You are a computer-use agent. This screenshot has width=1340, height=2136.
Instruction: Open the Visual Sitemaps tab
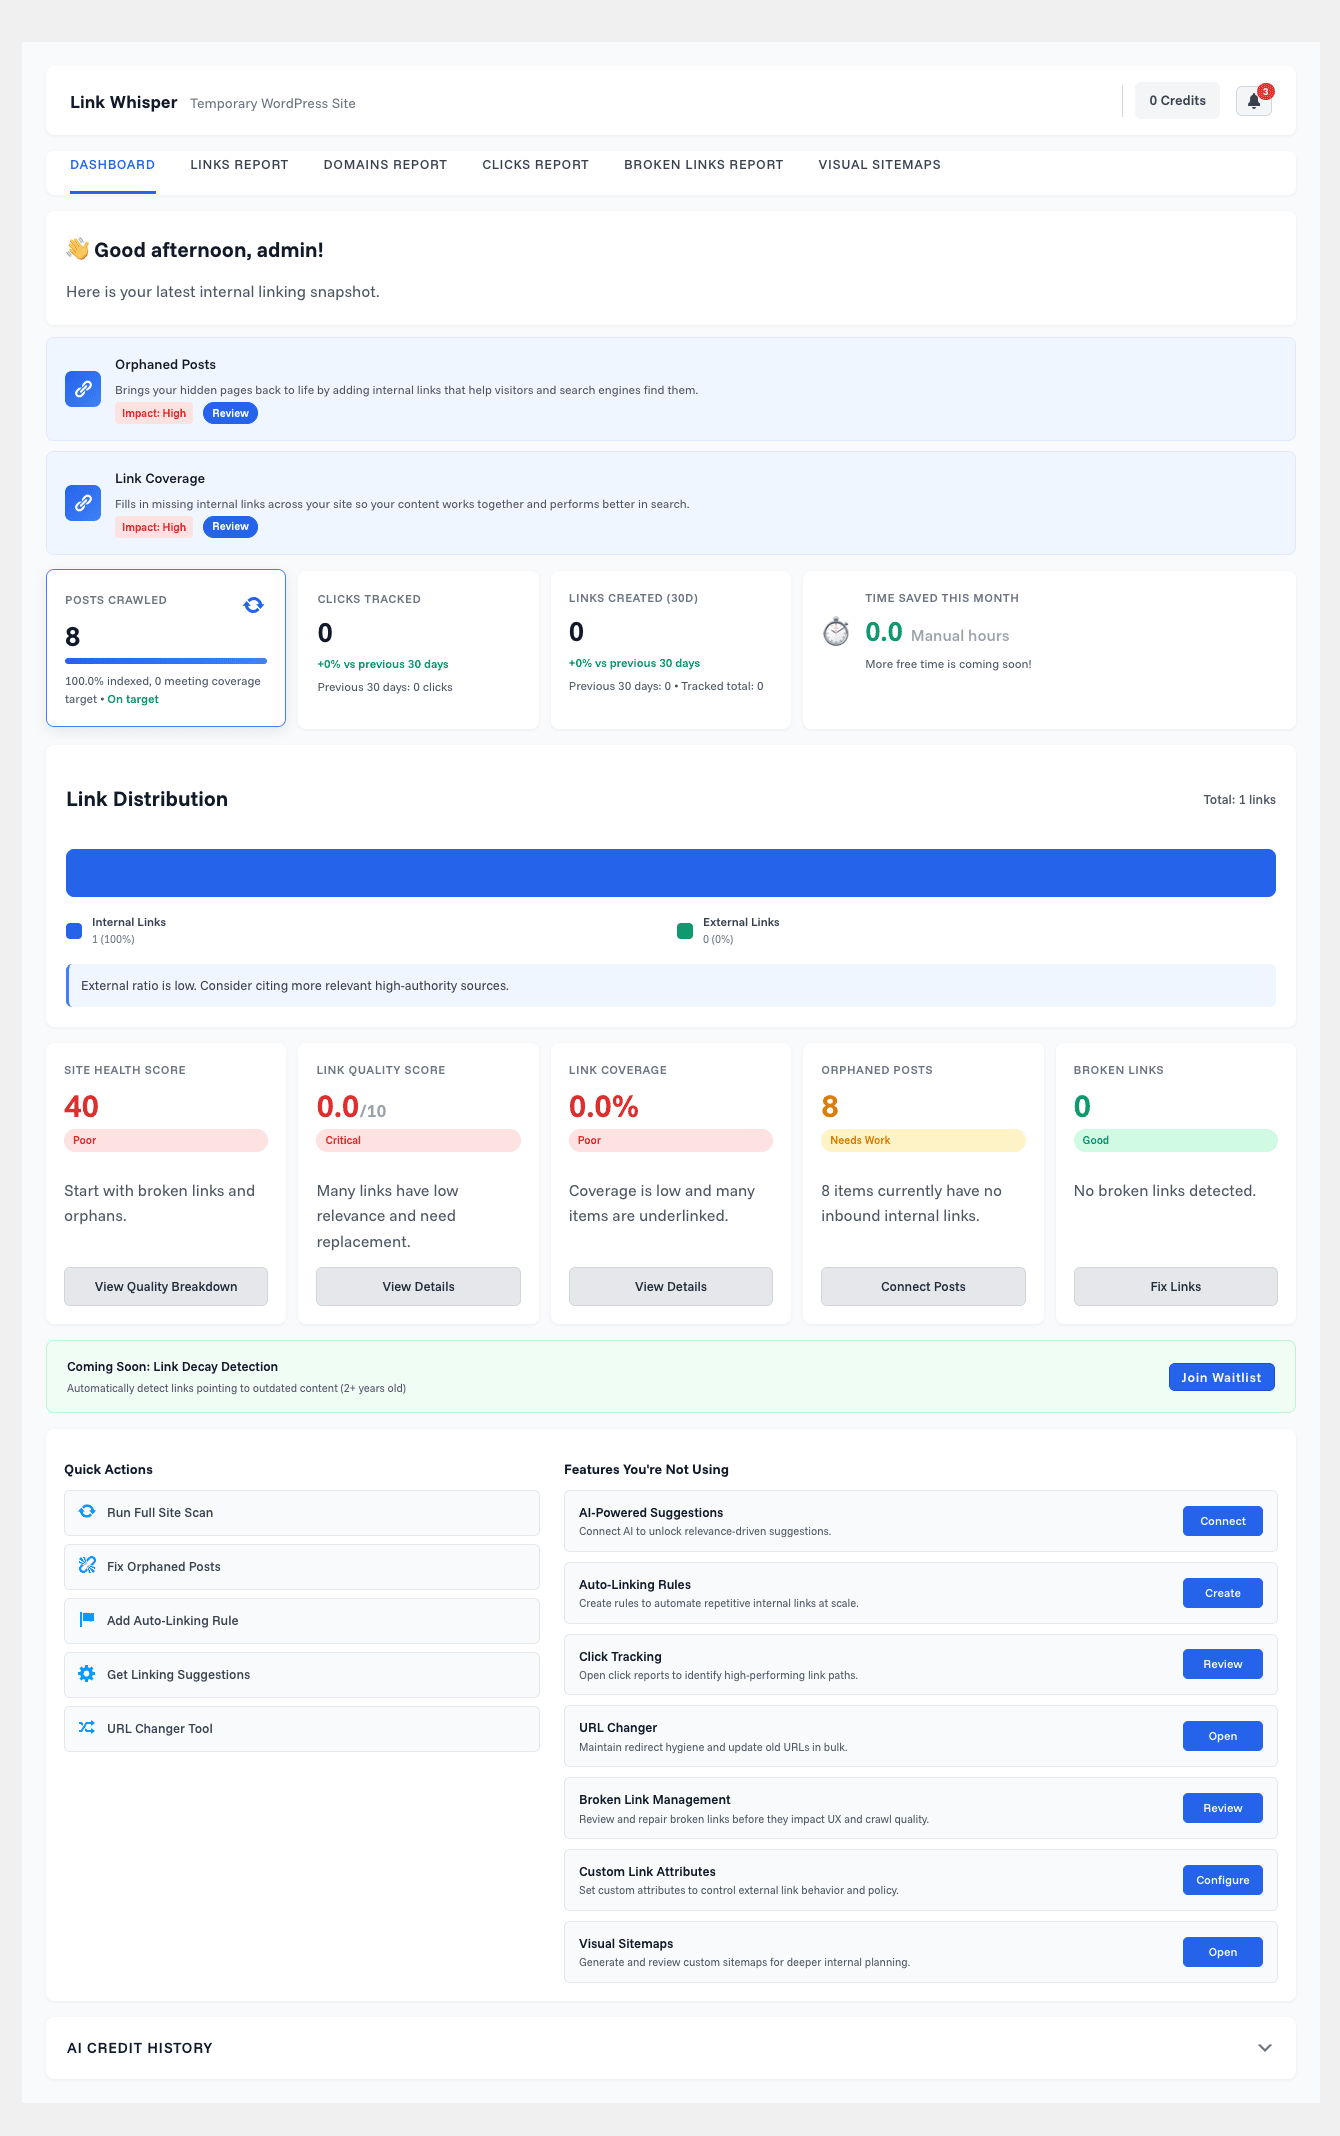pos(879,165)
